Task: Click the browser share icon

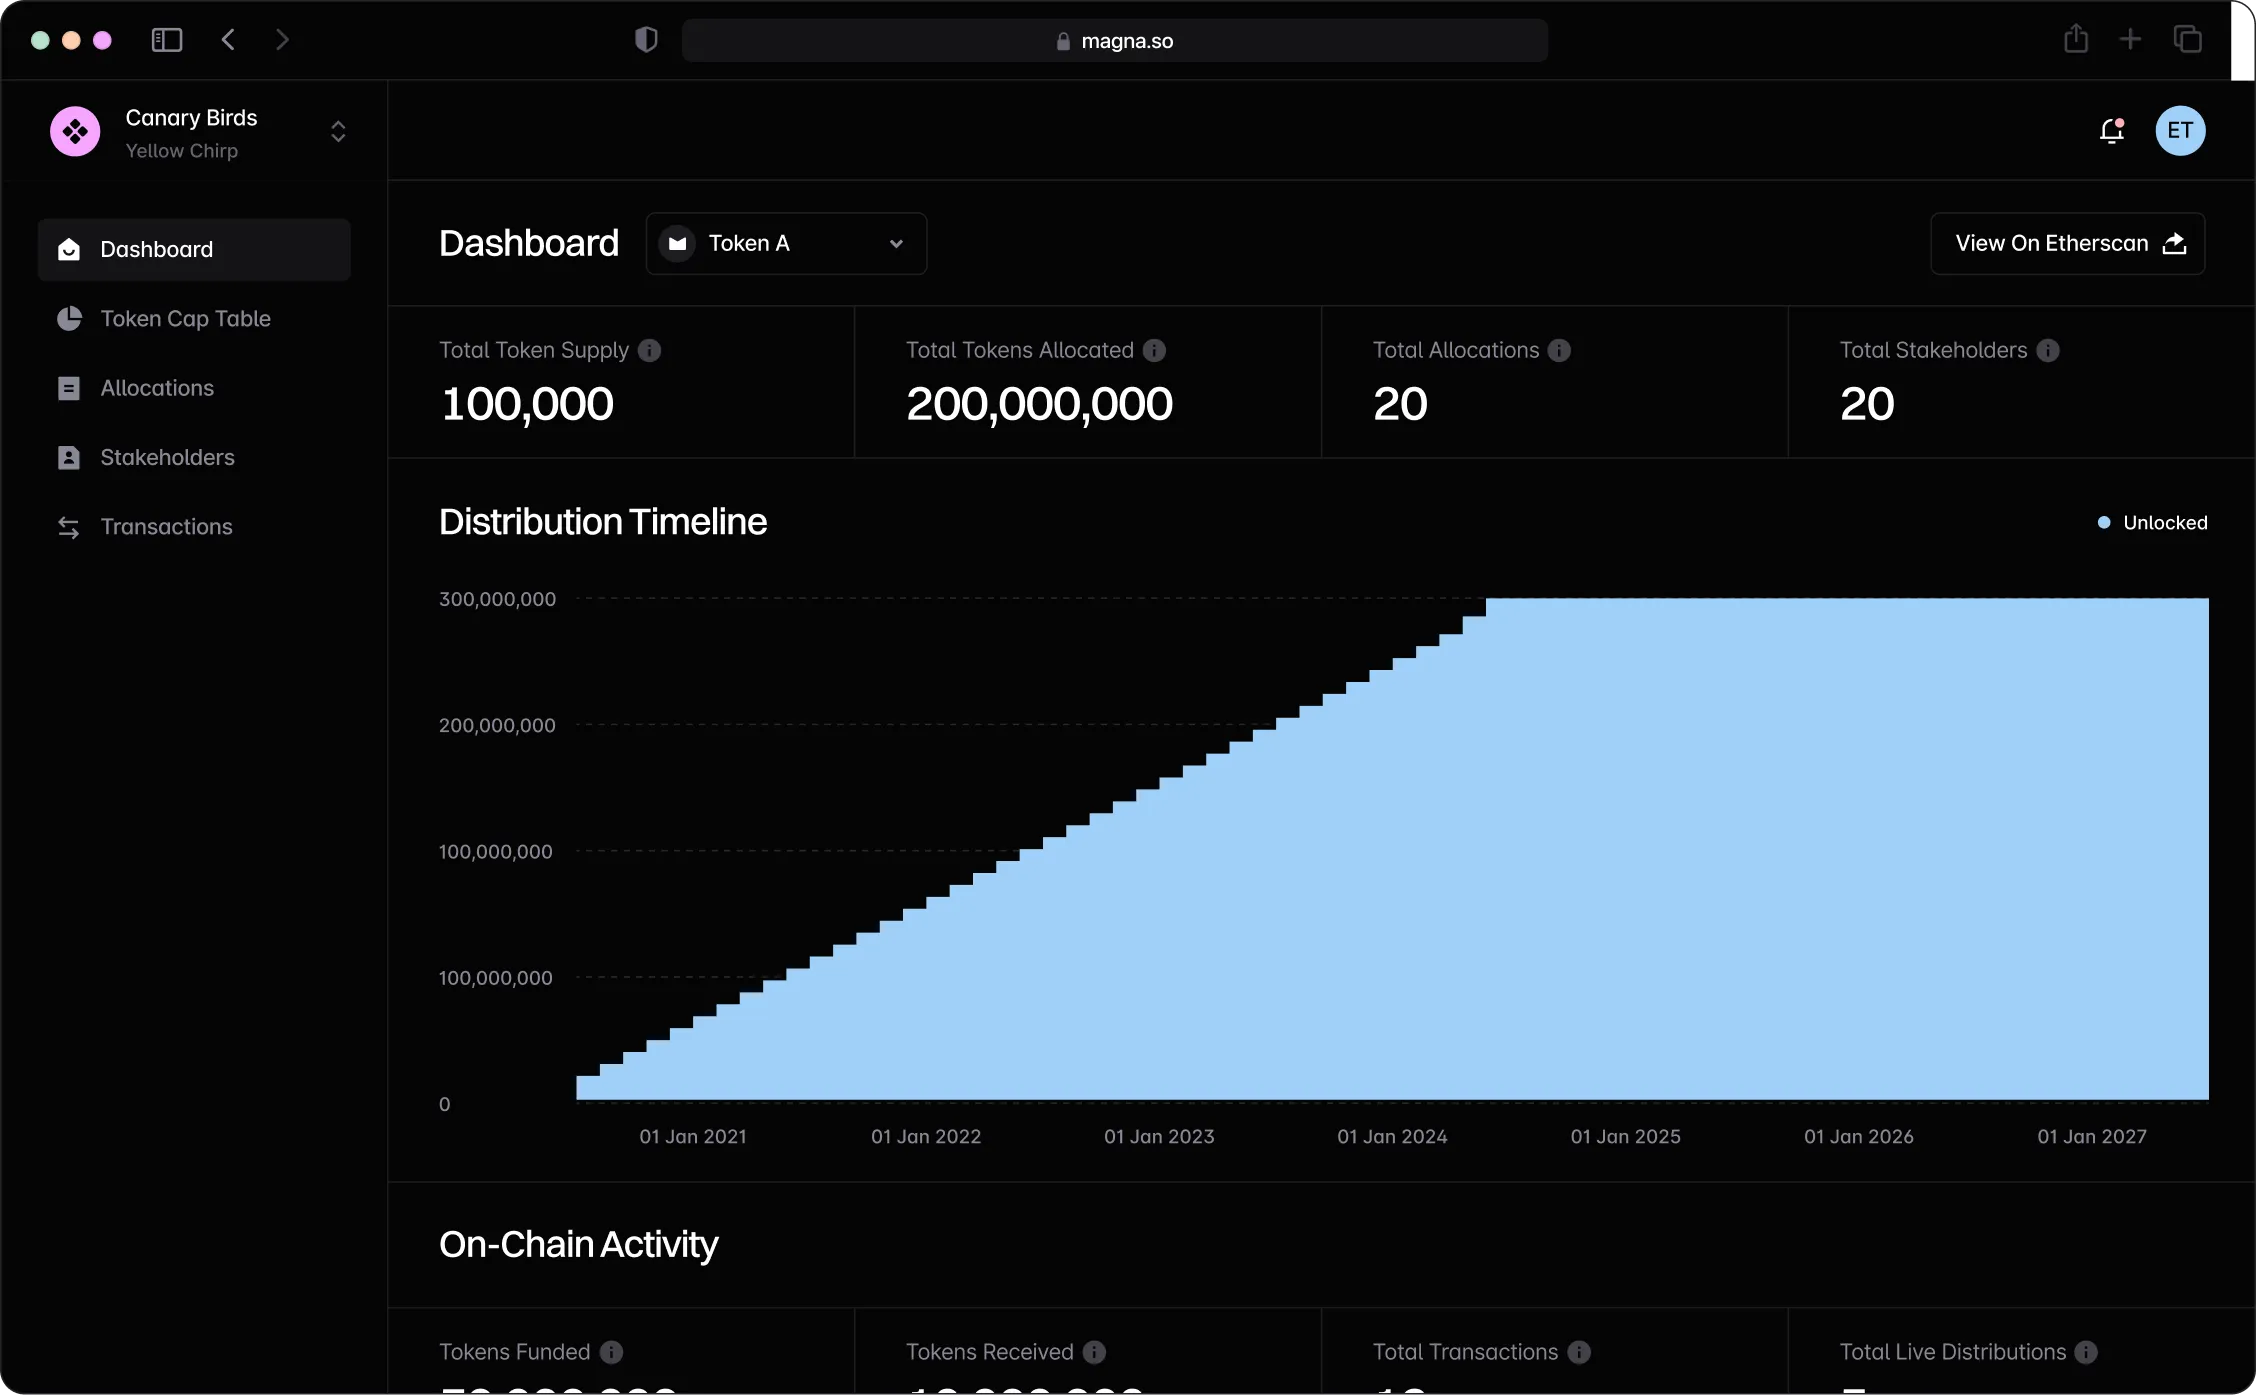Action: point(2076,39)
